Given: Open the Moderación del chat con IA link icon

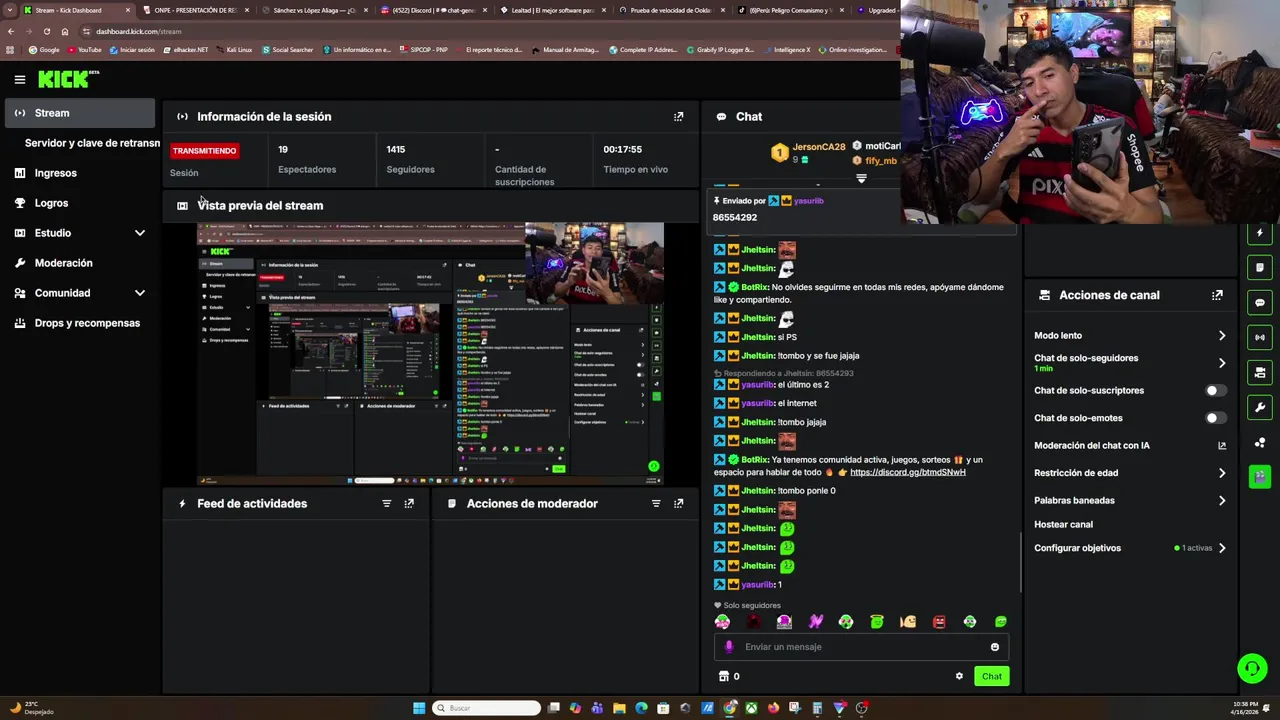Looking at the screenshot, I should pyautogui.click(x=1221, y=446).
